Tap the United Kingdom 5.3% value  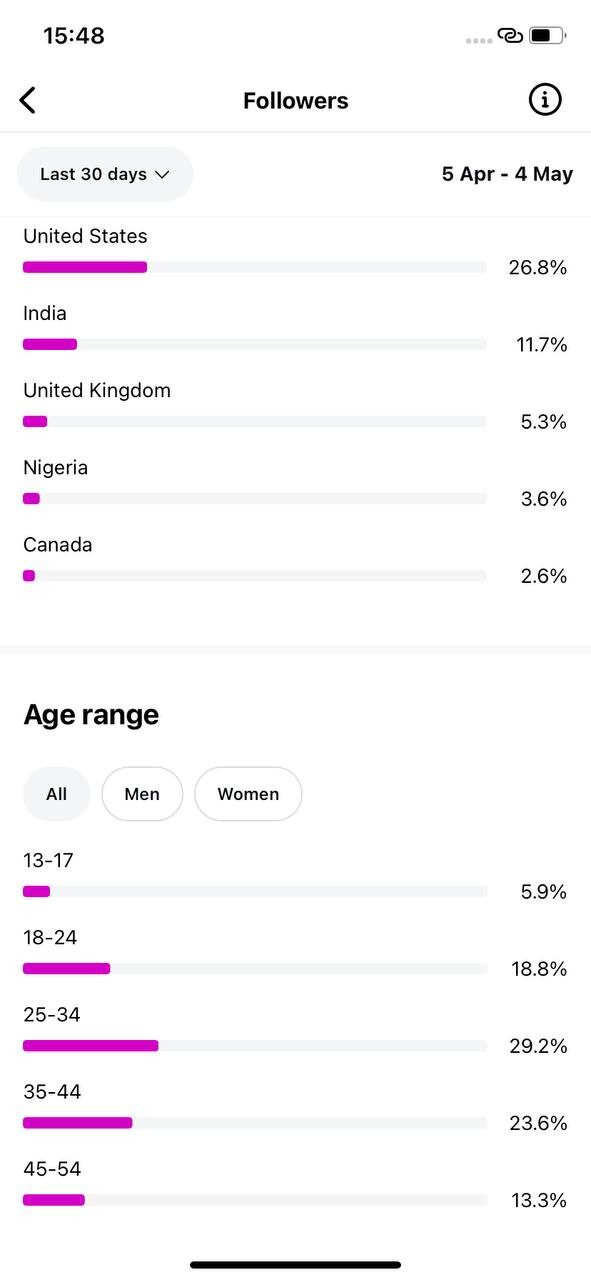pyautogui.click(x=544, y=422)
